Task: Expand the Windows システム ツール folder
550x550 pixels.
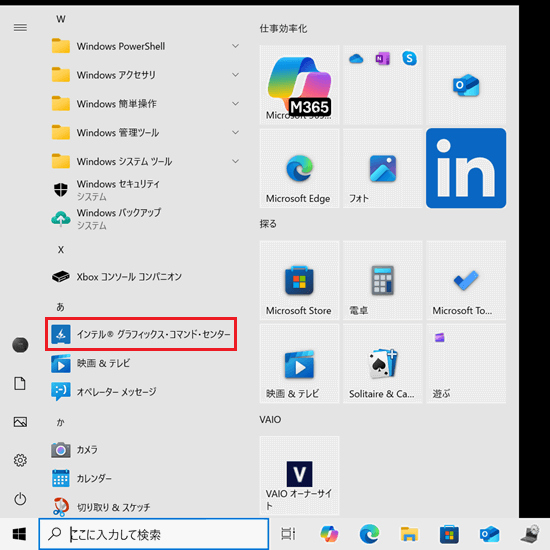Action: pos(145,161)
